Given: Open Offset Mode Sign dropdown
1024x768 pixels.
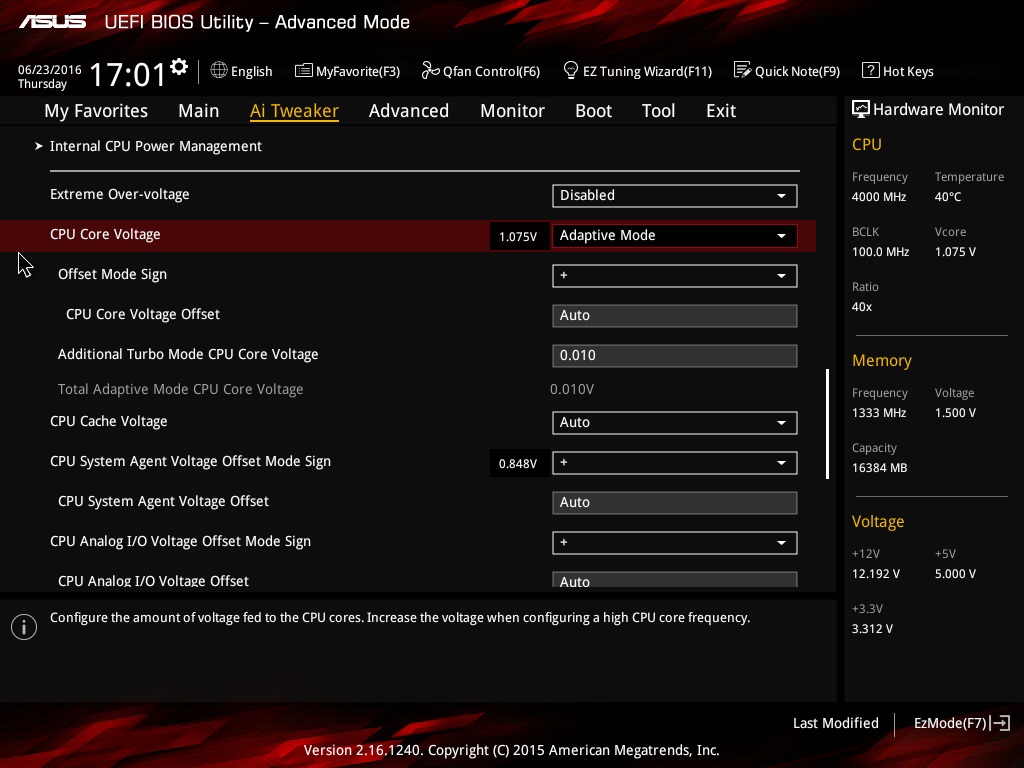Looking at the screenshot, I should [x=675, y=276].
